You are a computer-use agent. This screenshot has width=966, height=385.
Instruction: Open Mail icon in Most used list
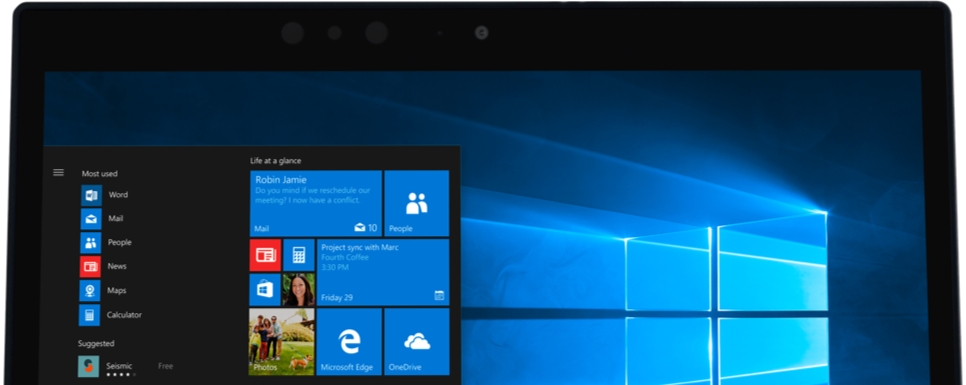91,219
